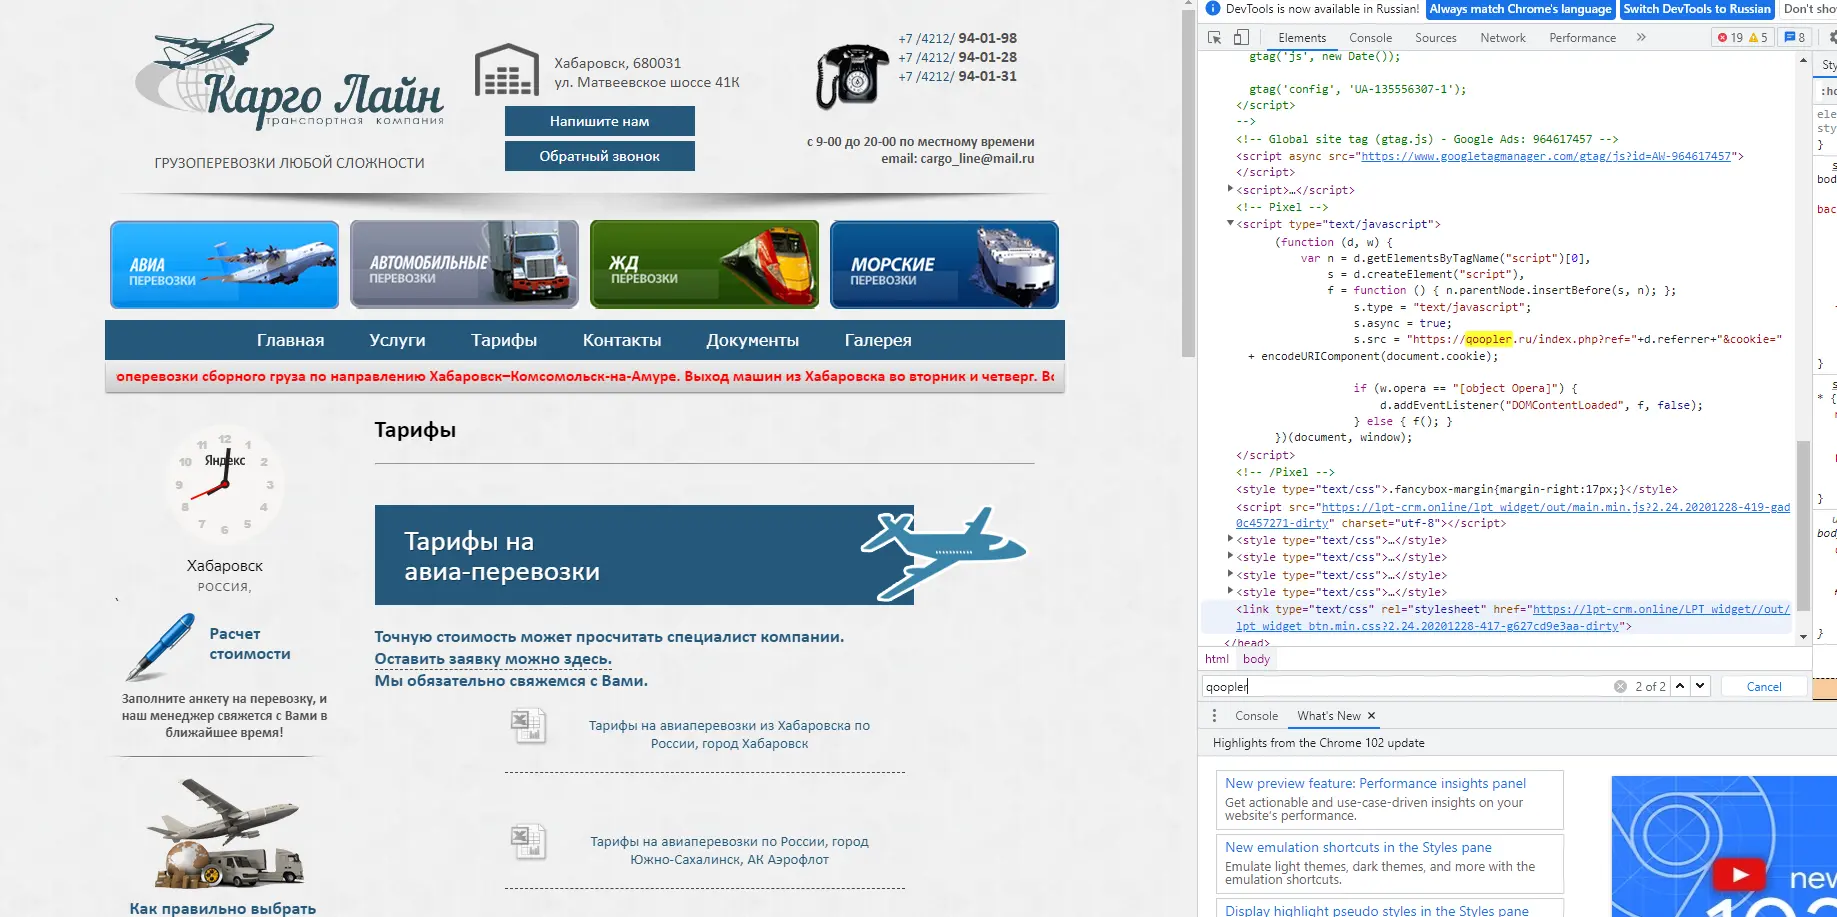Open the ЖД перевозки banner
The width and height of the screenshot is (1837, 917).
[x=704, y=264]
